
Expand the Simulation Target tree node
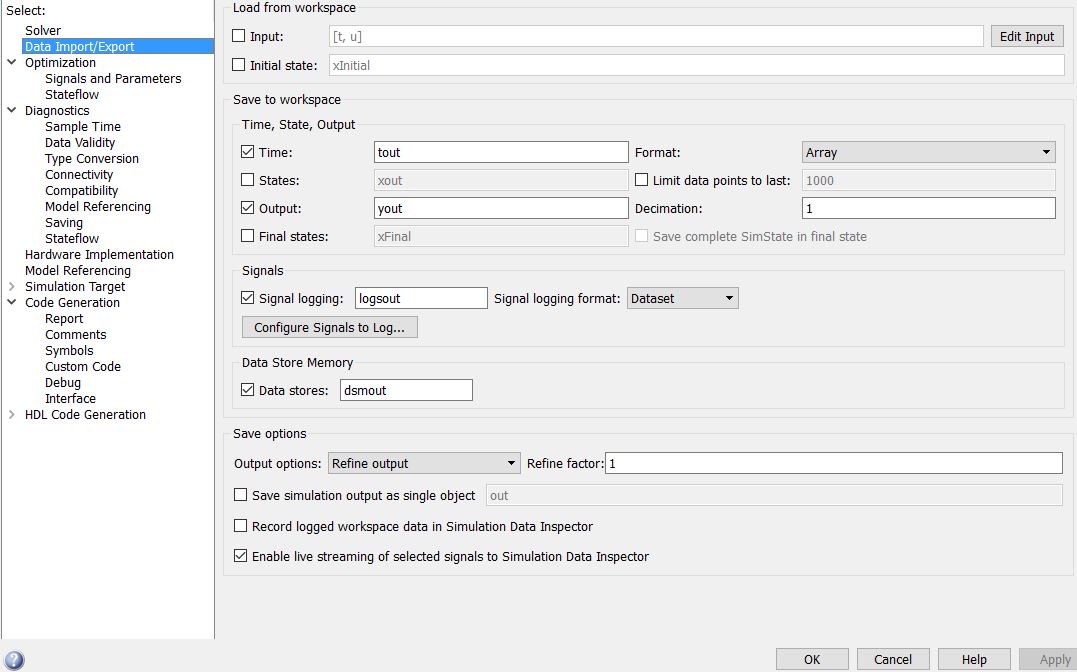pos(12,287)
